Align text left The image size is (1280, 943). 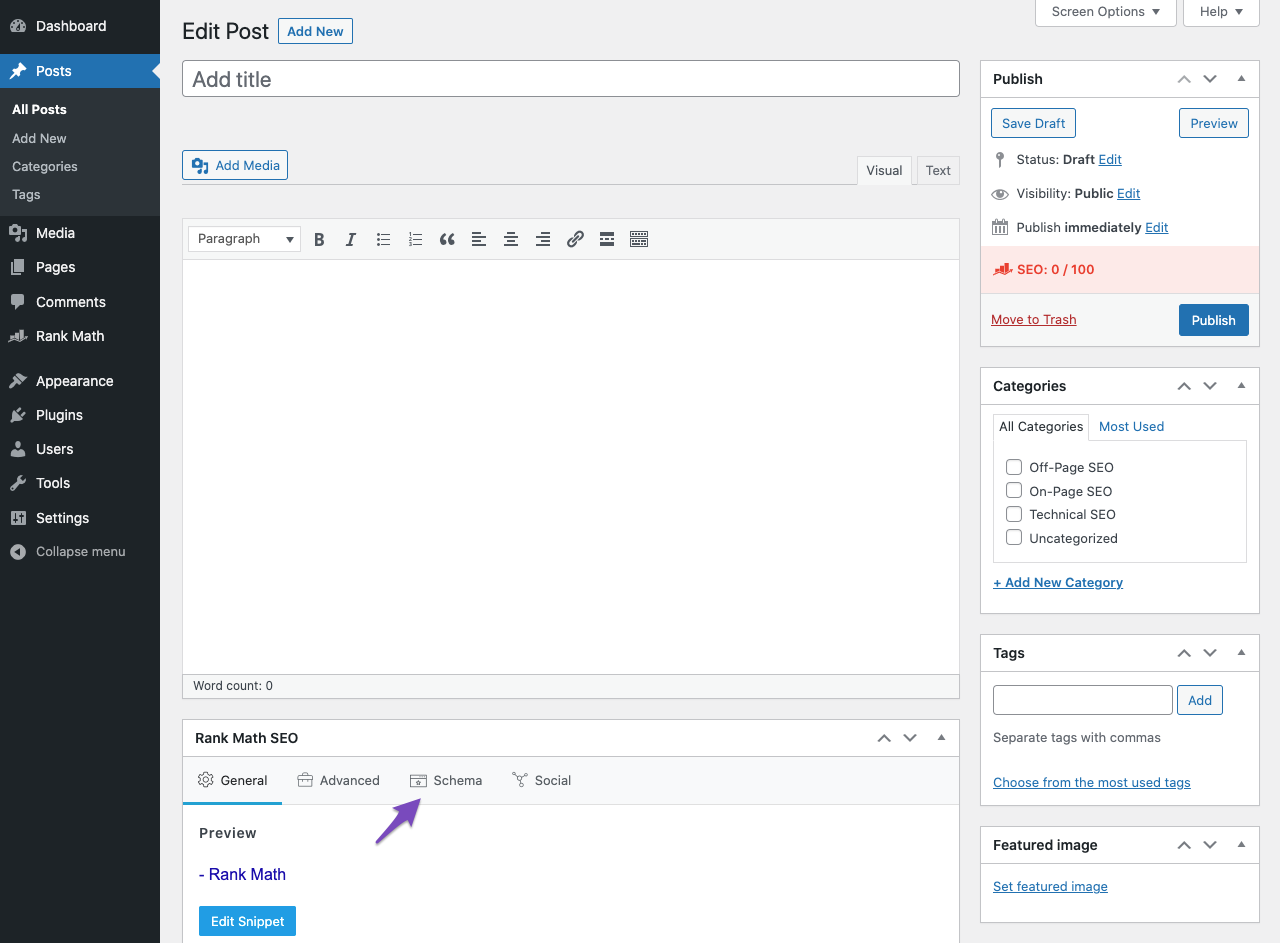479,239
